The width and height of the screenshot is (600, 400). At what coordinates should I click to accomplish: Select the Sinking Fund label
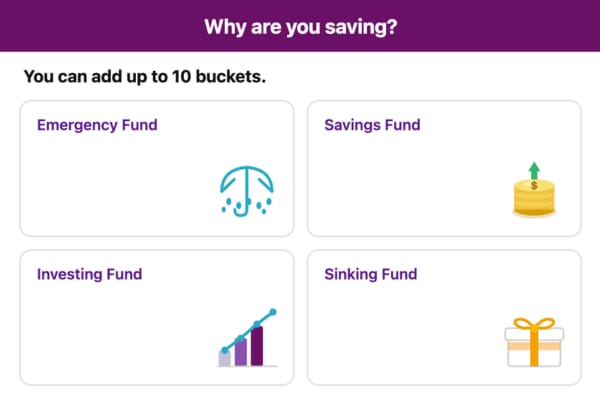tap(371, 274)
